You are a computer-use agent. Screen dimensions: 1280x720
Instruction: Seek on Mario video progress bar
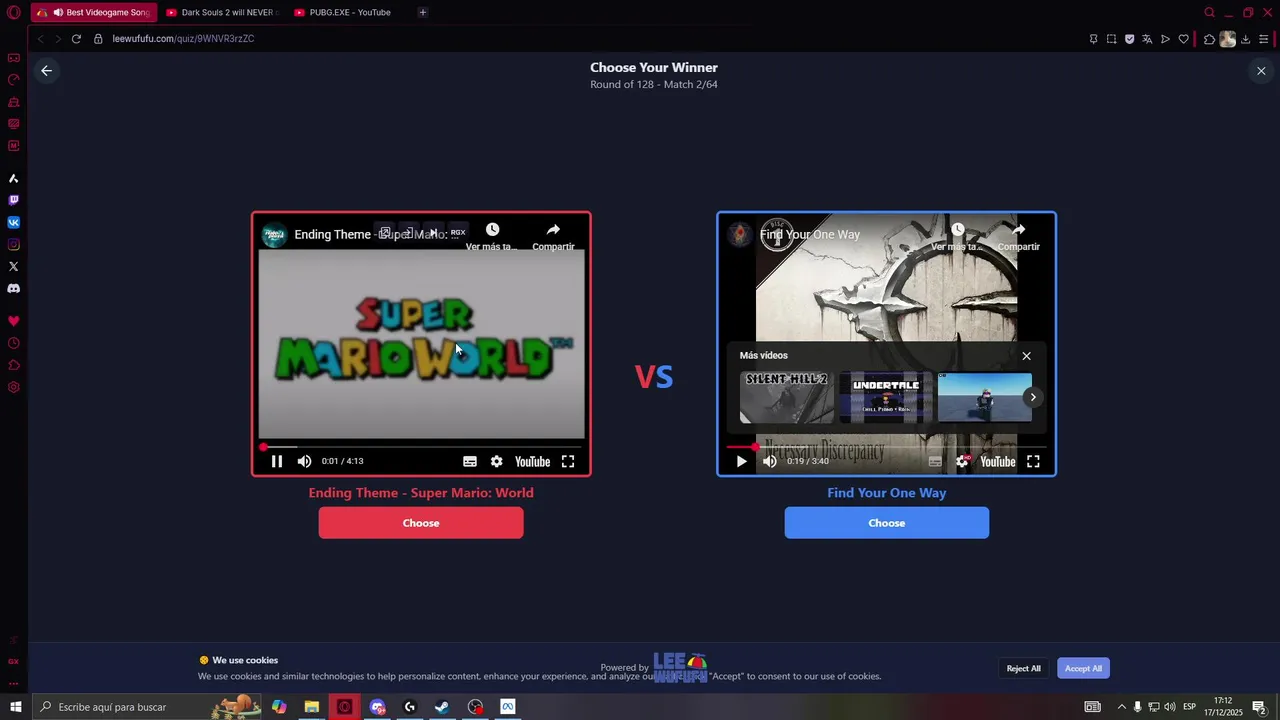pyautogui.click(x=421, y=447)
